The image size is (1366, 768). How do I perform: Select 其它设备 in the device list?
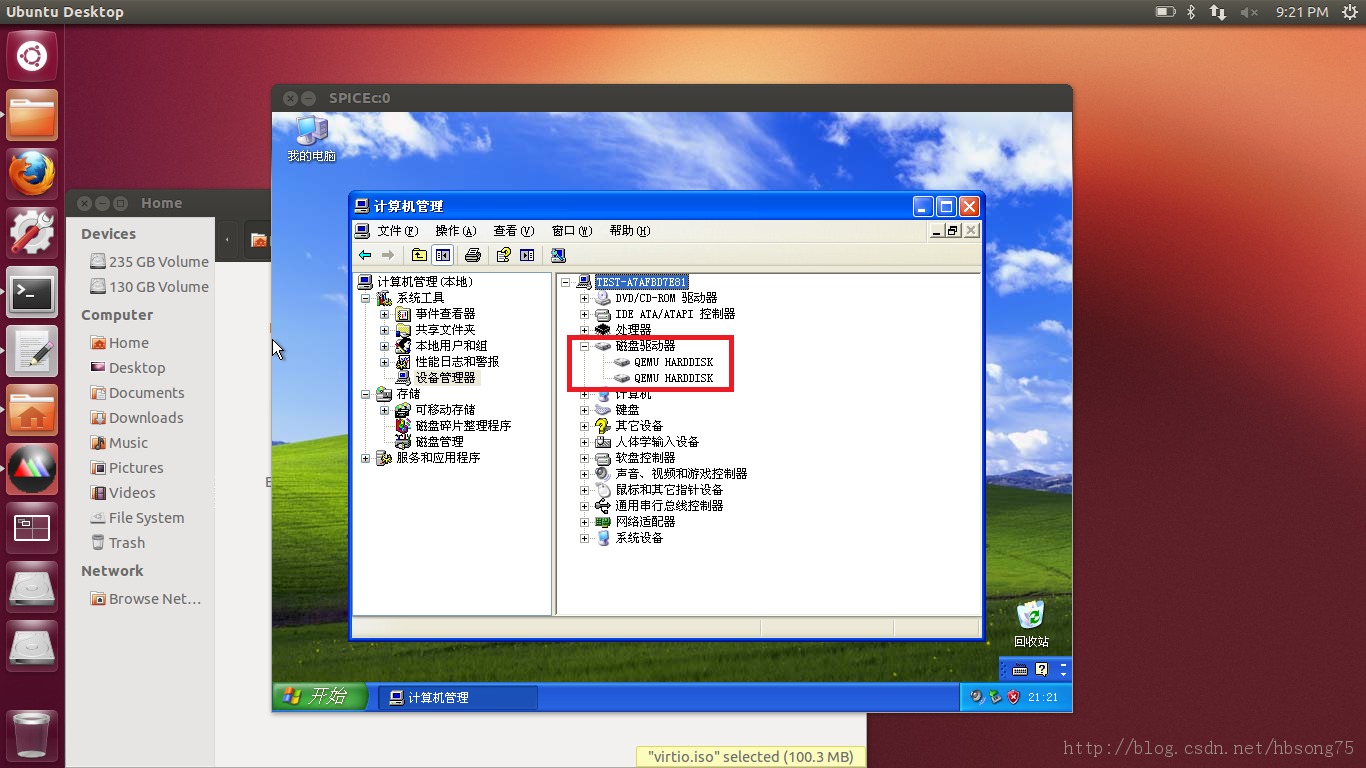(x=639, y=426)
